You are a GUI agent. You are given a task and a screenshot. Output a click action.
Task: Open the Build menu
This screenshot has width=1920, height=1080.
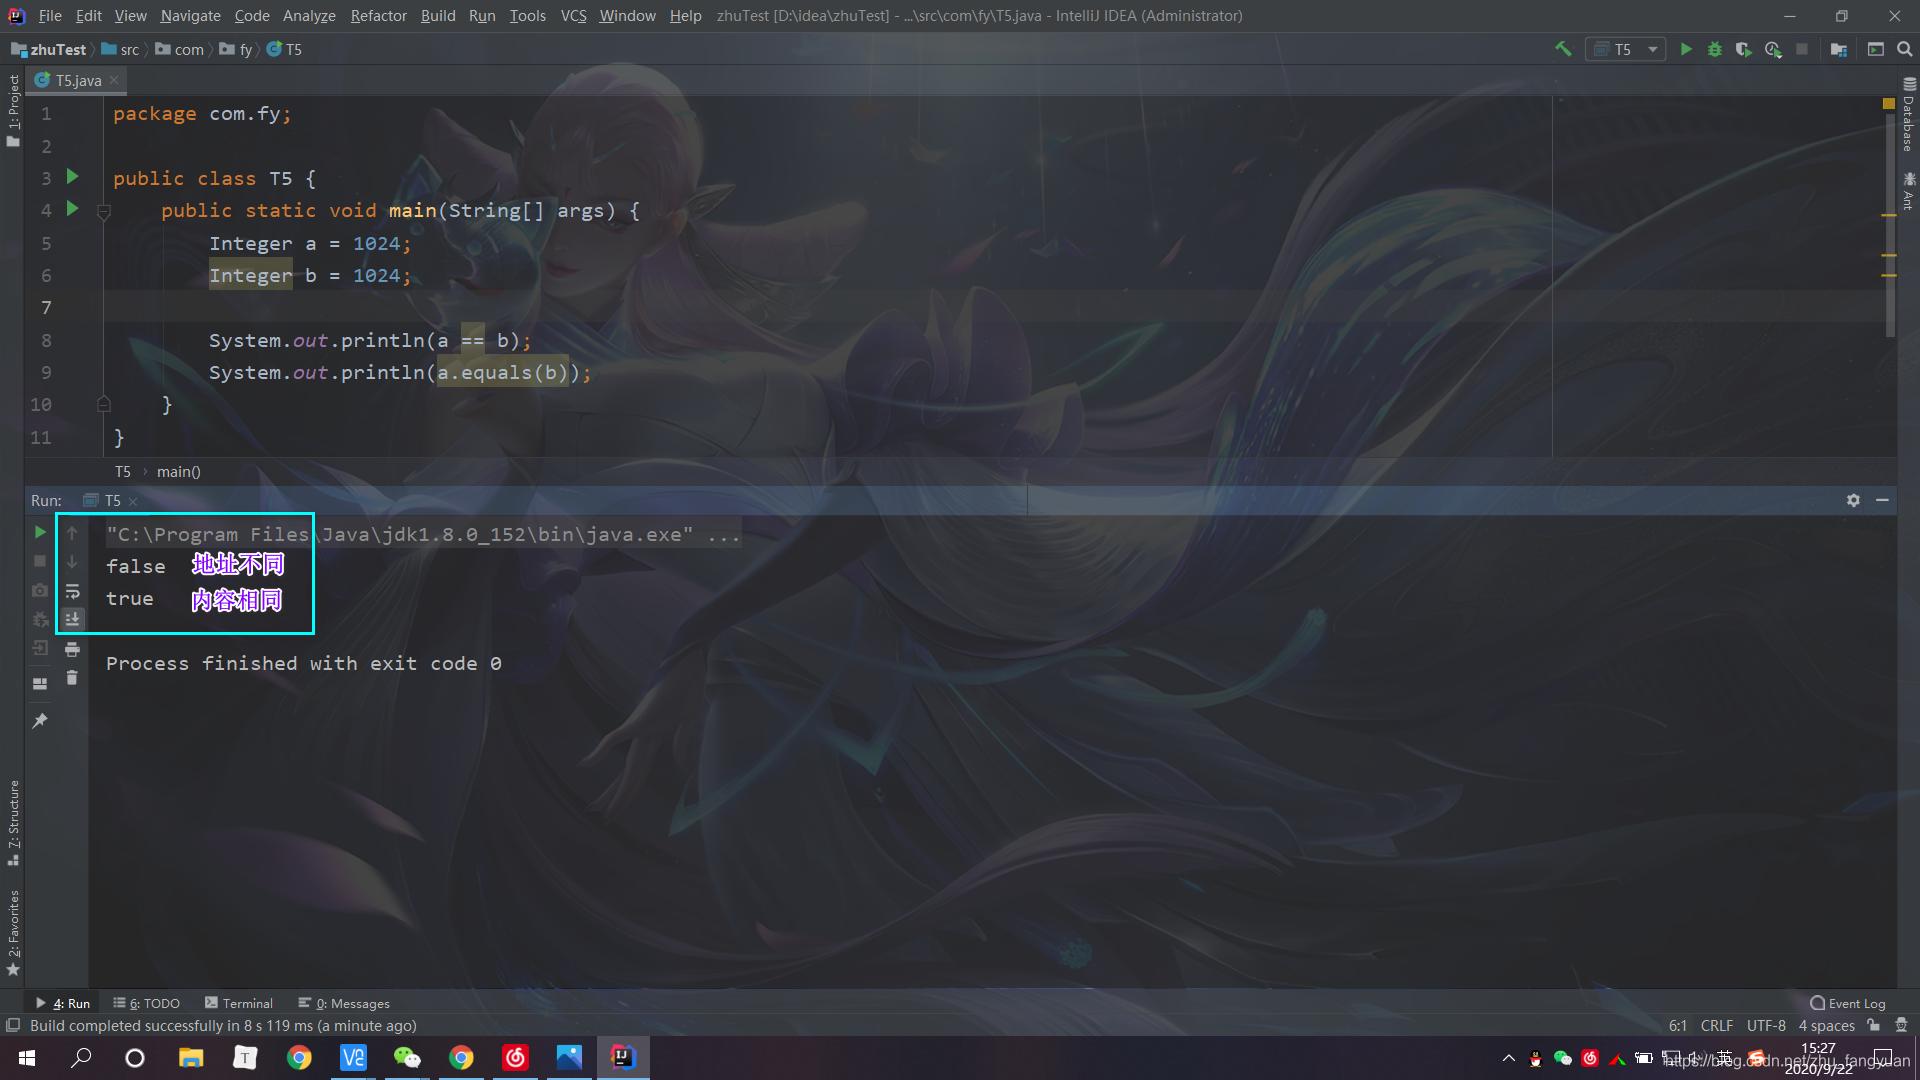(438, 16)
